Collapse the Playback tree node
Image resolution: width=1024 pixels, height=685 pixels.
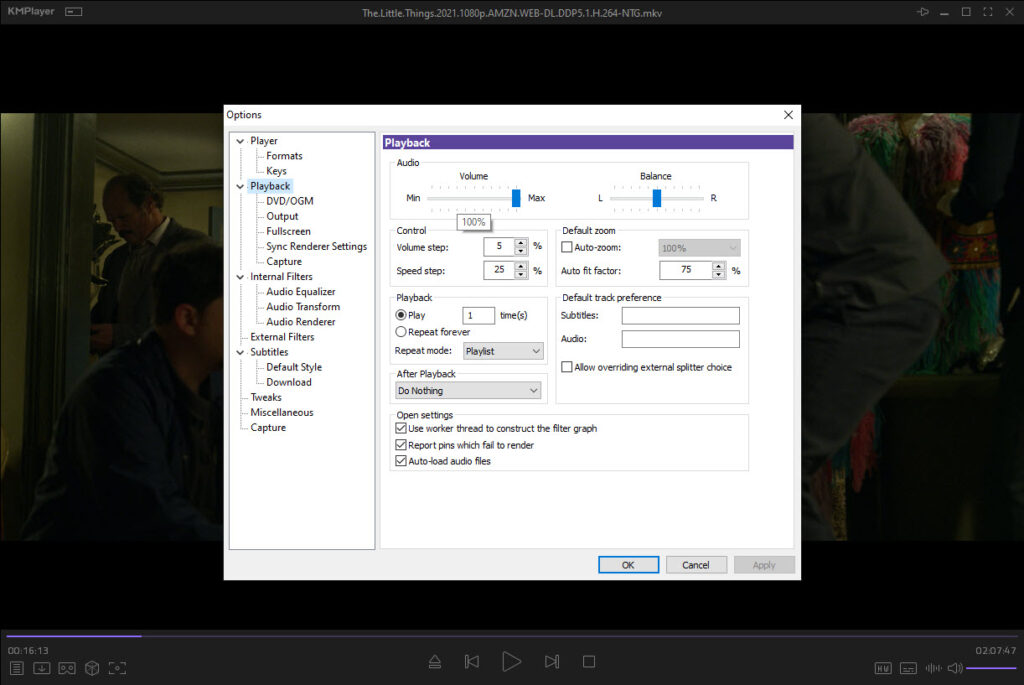240,186
